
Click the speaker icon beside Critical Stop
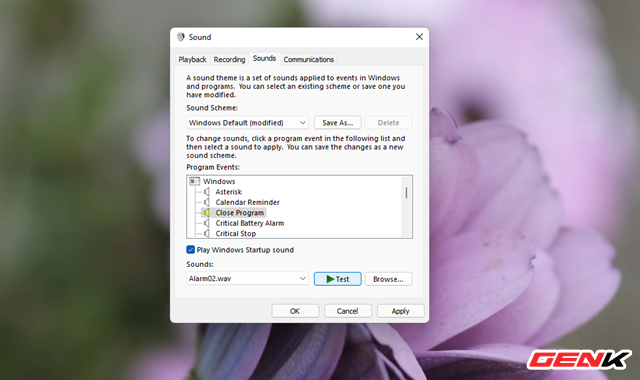[207, 233]
